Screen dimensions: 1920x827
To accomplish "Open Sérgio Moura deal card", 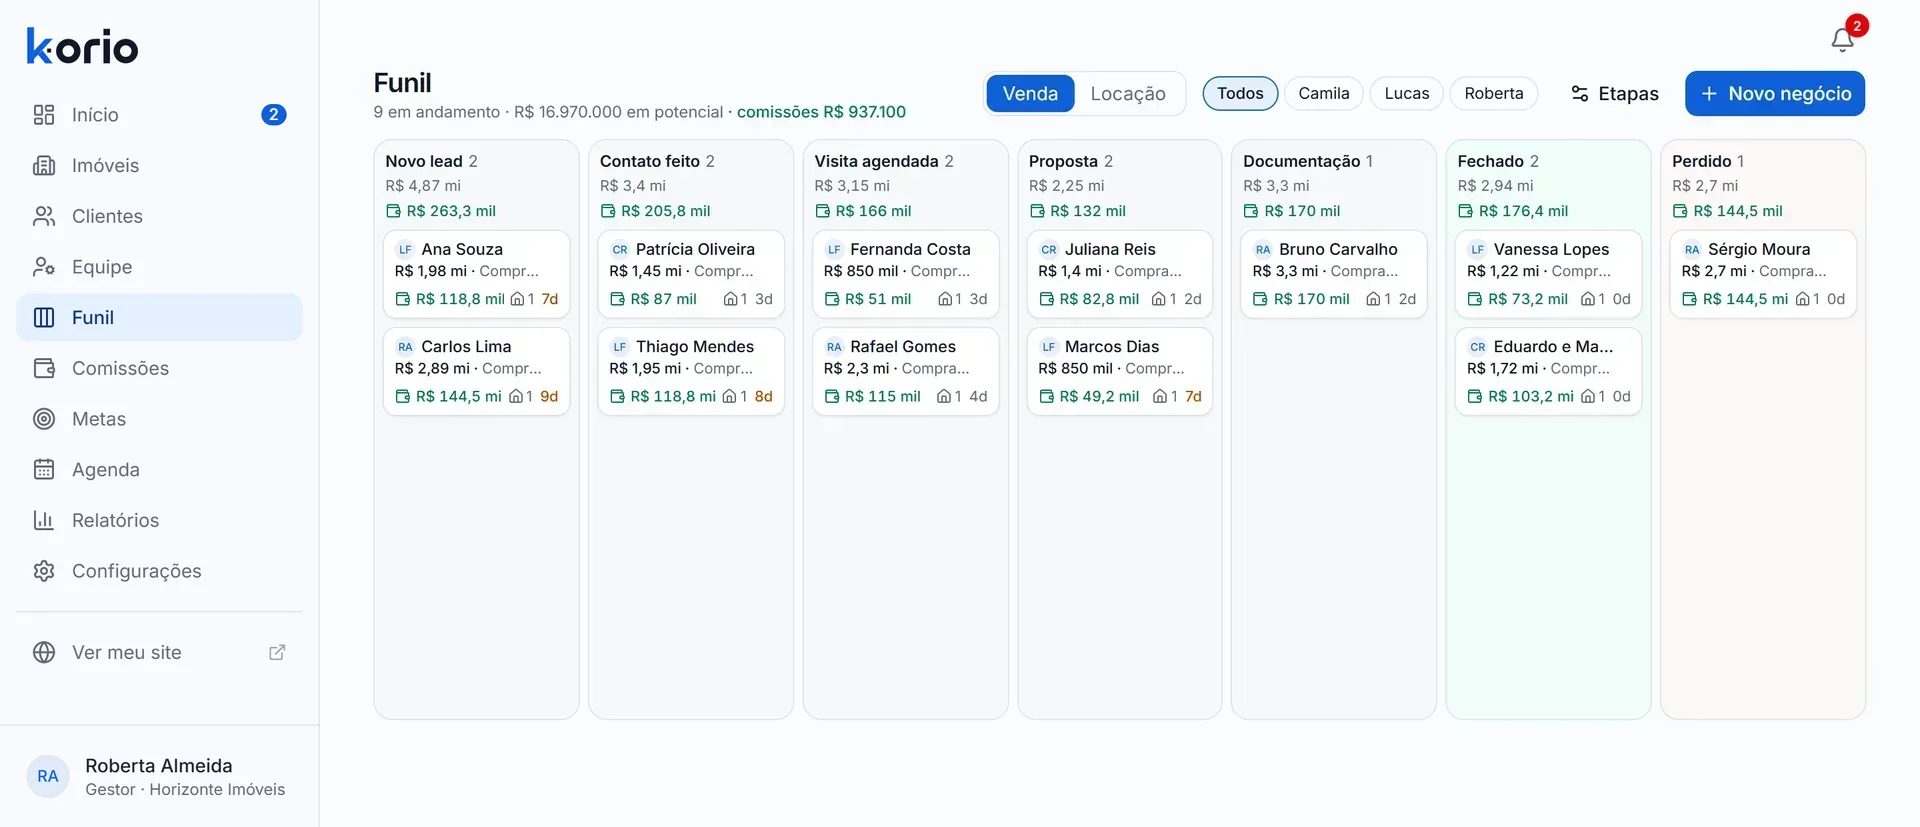I will coord(1763,274).
